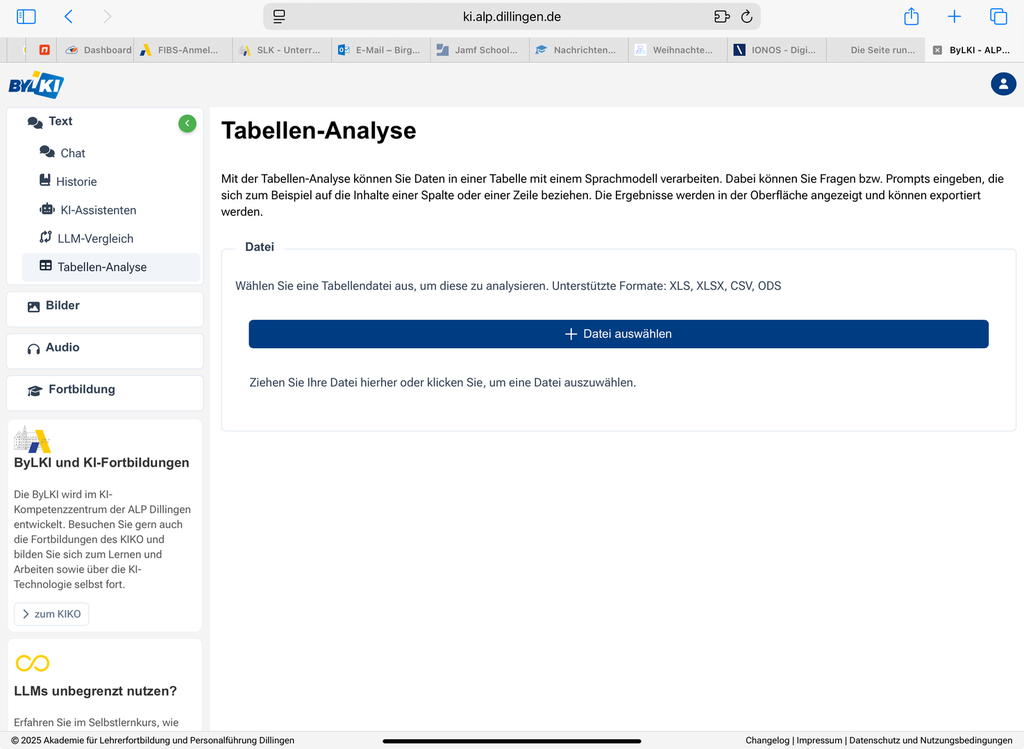The width and height of the screenshot is (1024, 749).
Task: Reload the page in address bar
Action: [746, 16]
